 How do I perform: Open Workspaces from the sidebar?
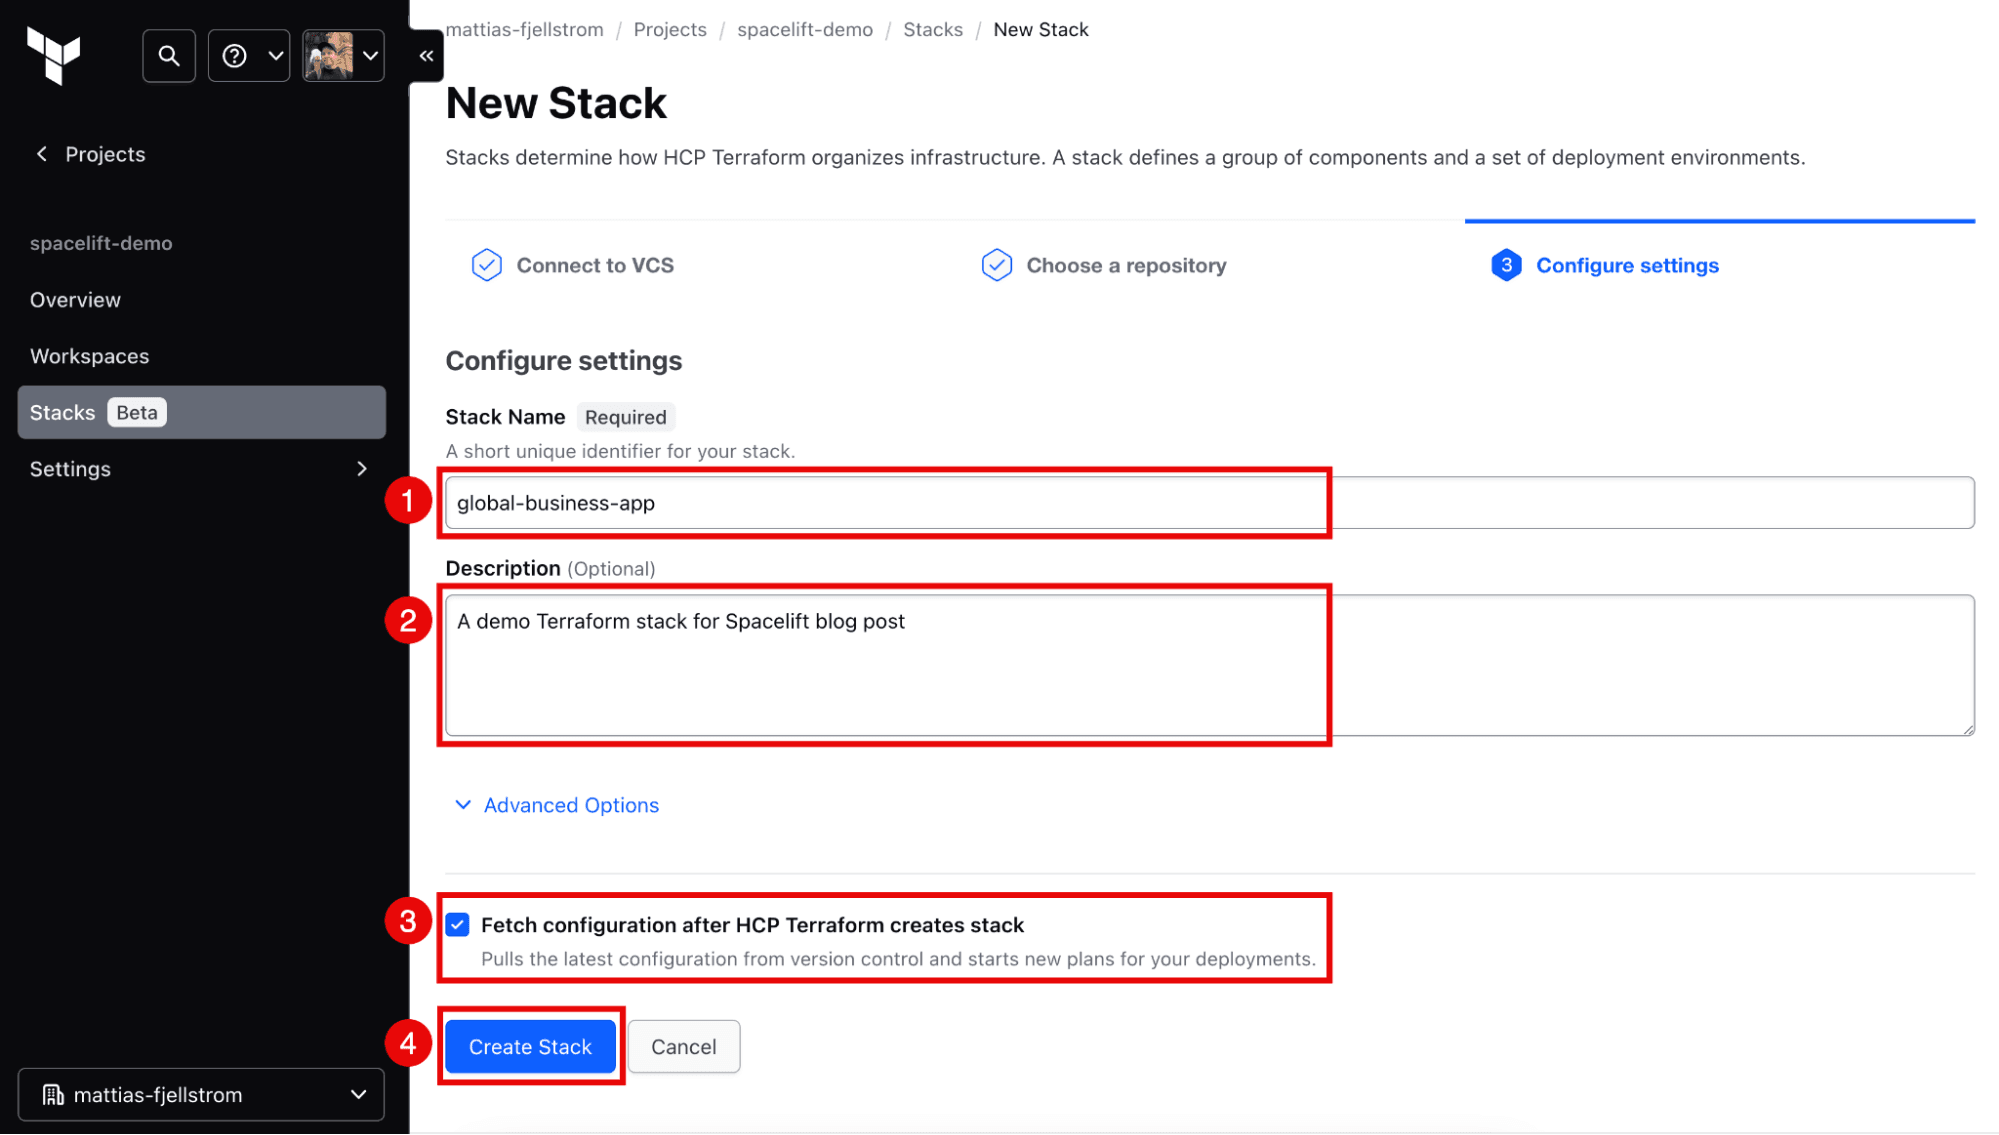88,355
